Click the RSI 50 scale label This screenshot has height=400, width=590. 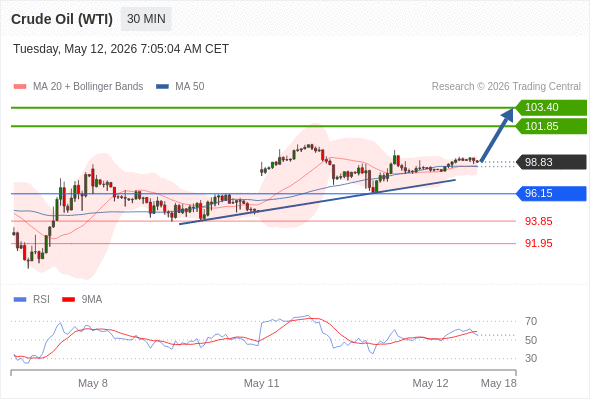pyautogui.click(x=531, y=340)
